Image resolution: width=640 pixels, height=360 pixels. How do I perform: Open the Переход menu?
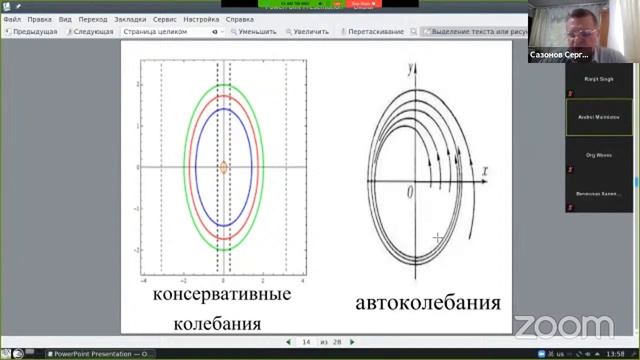point(93,19)
